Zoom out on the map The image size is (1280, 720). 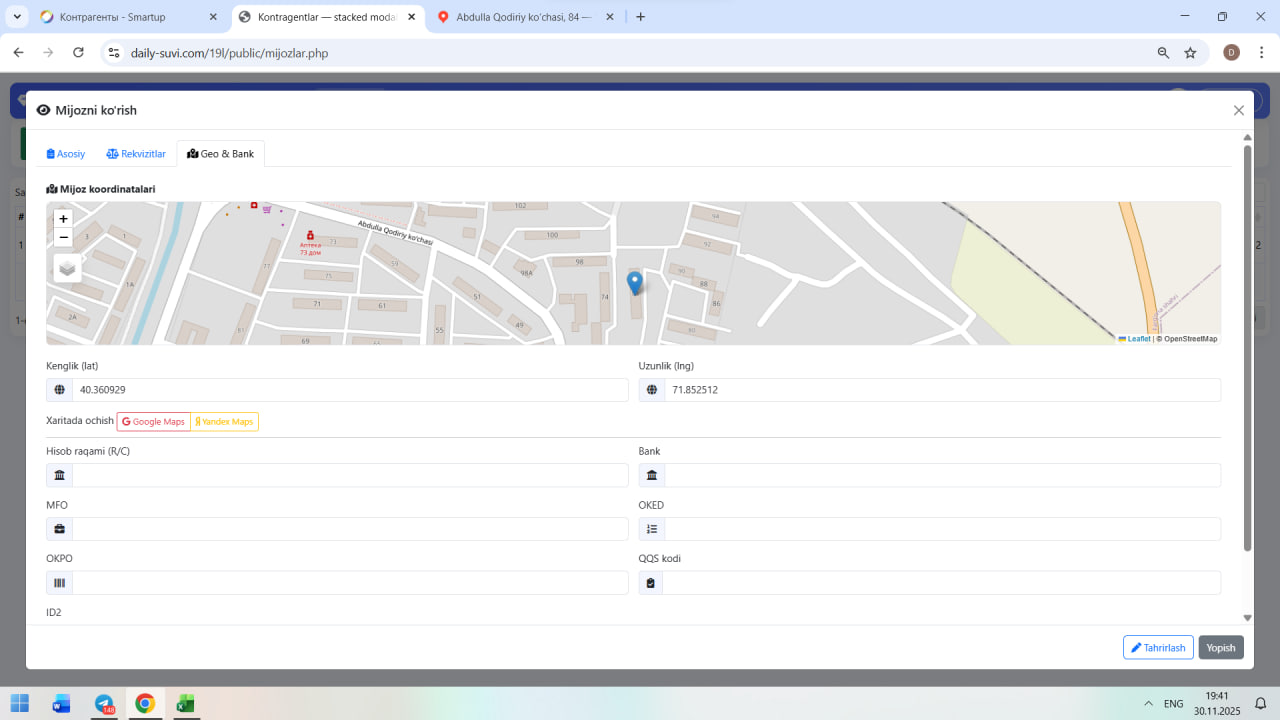(x=64, y=237)
